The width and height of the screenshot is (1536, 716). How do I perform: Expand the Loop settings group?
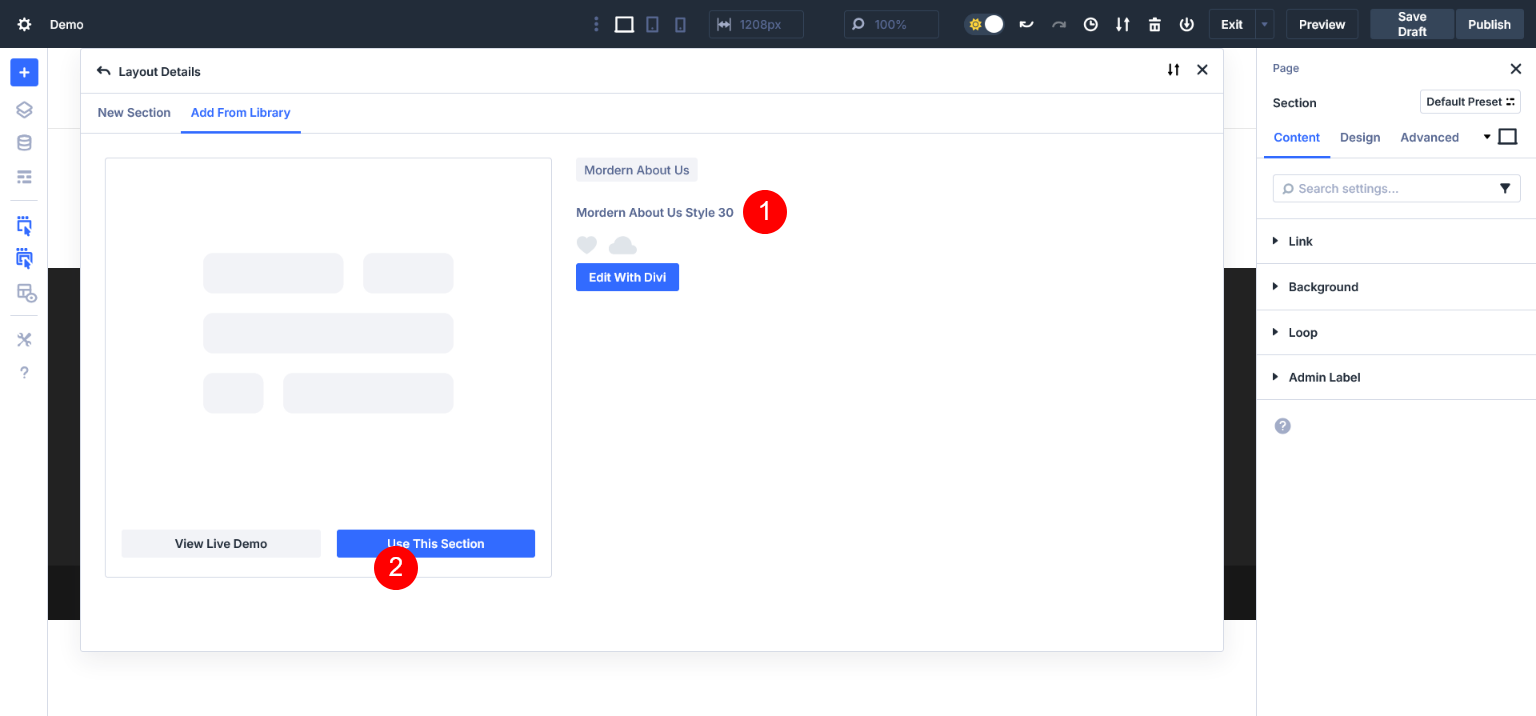[1396, 332]
